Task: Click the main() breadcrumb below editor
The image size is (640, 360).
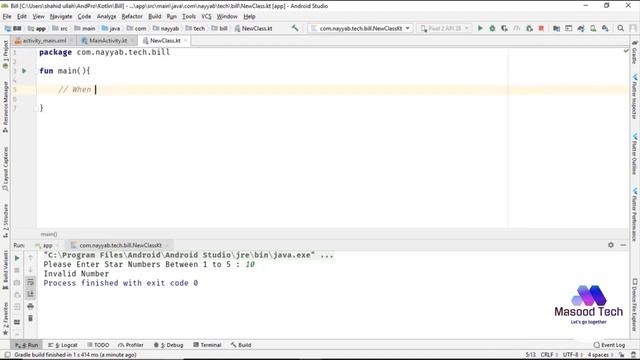Action: click(49, 234)
